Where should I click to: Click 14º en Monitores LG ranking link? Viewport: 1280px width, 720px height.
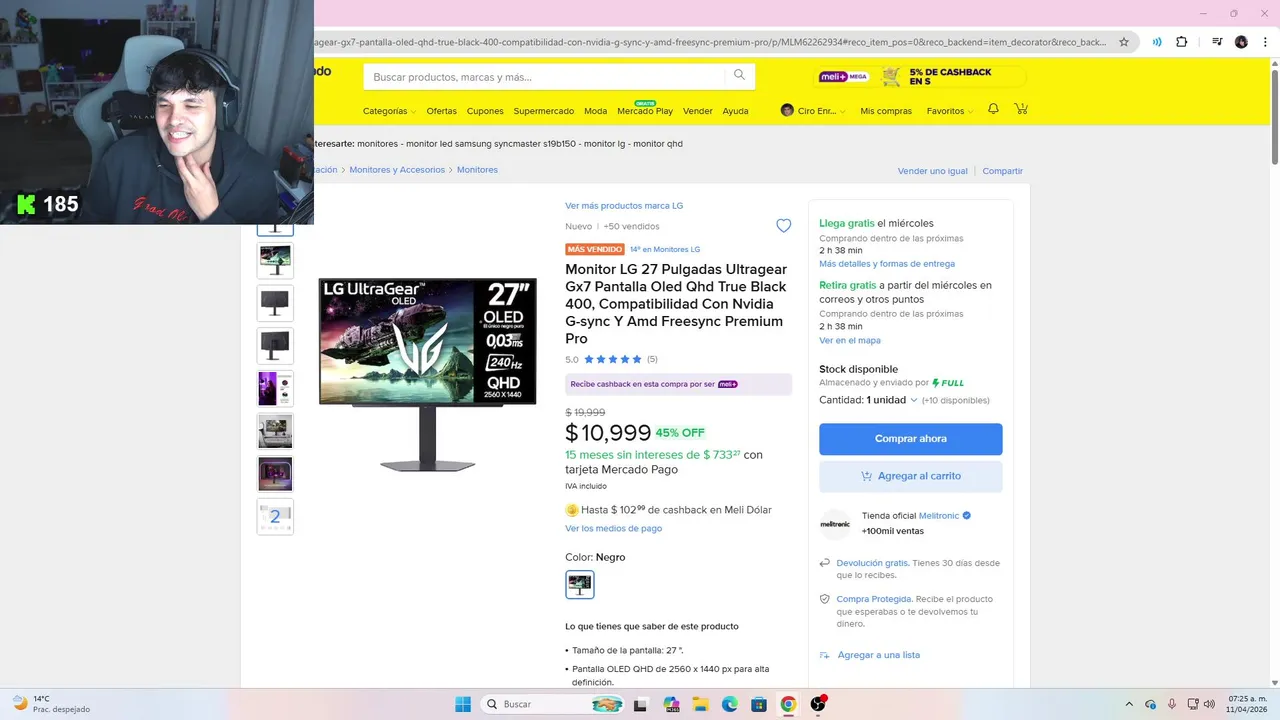[665, 249]
